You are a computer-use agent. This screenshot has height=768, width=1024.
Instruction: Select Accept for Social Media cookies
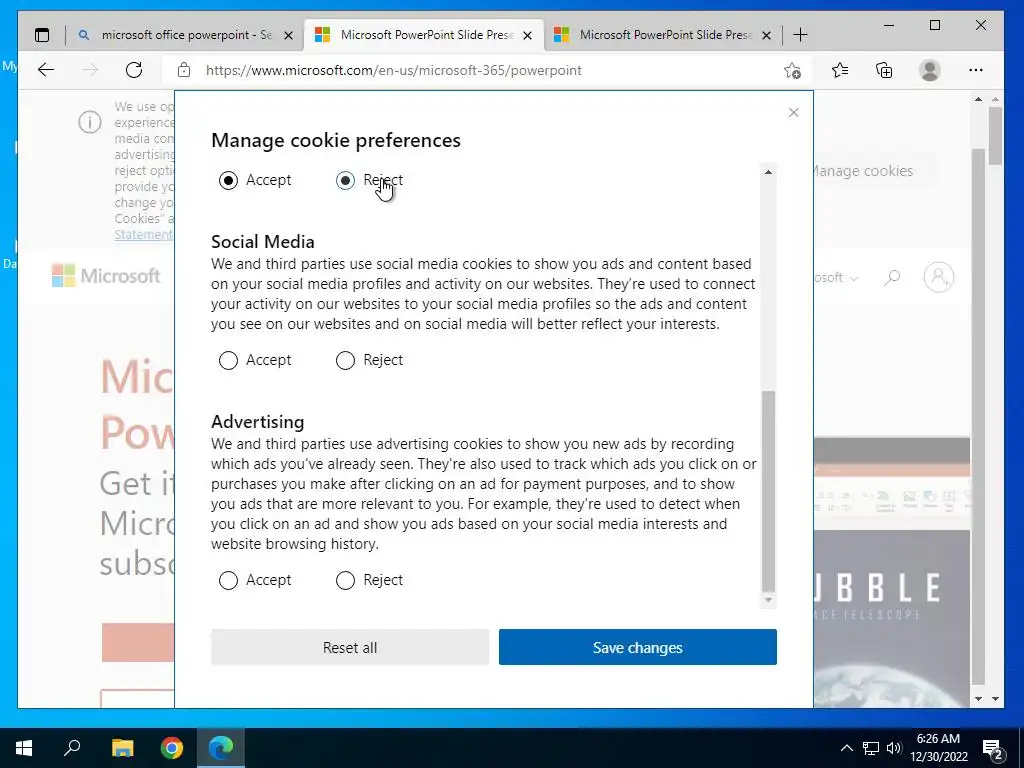(x=229, y=360)
